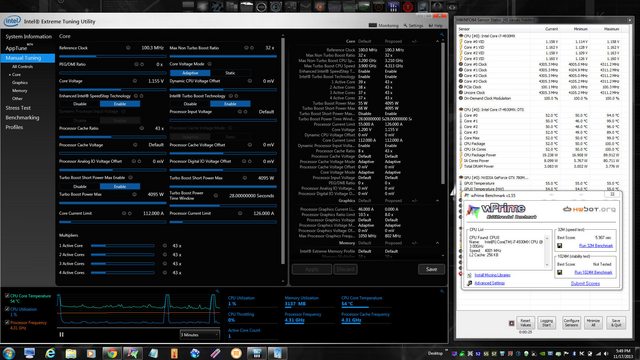
Task: Click the Save profile button
Action: coord(431,269)
